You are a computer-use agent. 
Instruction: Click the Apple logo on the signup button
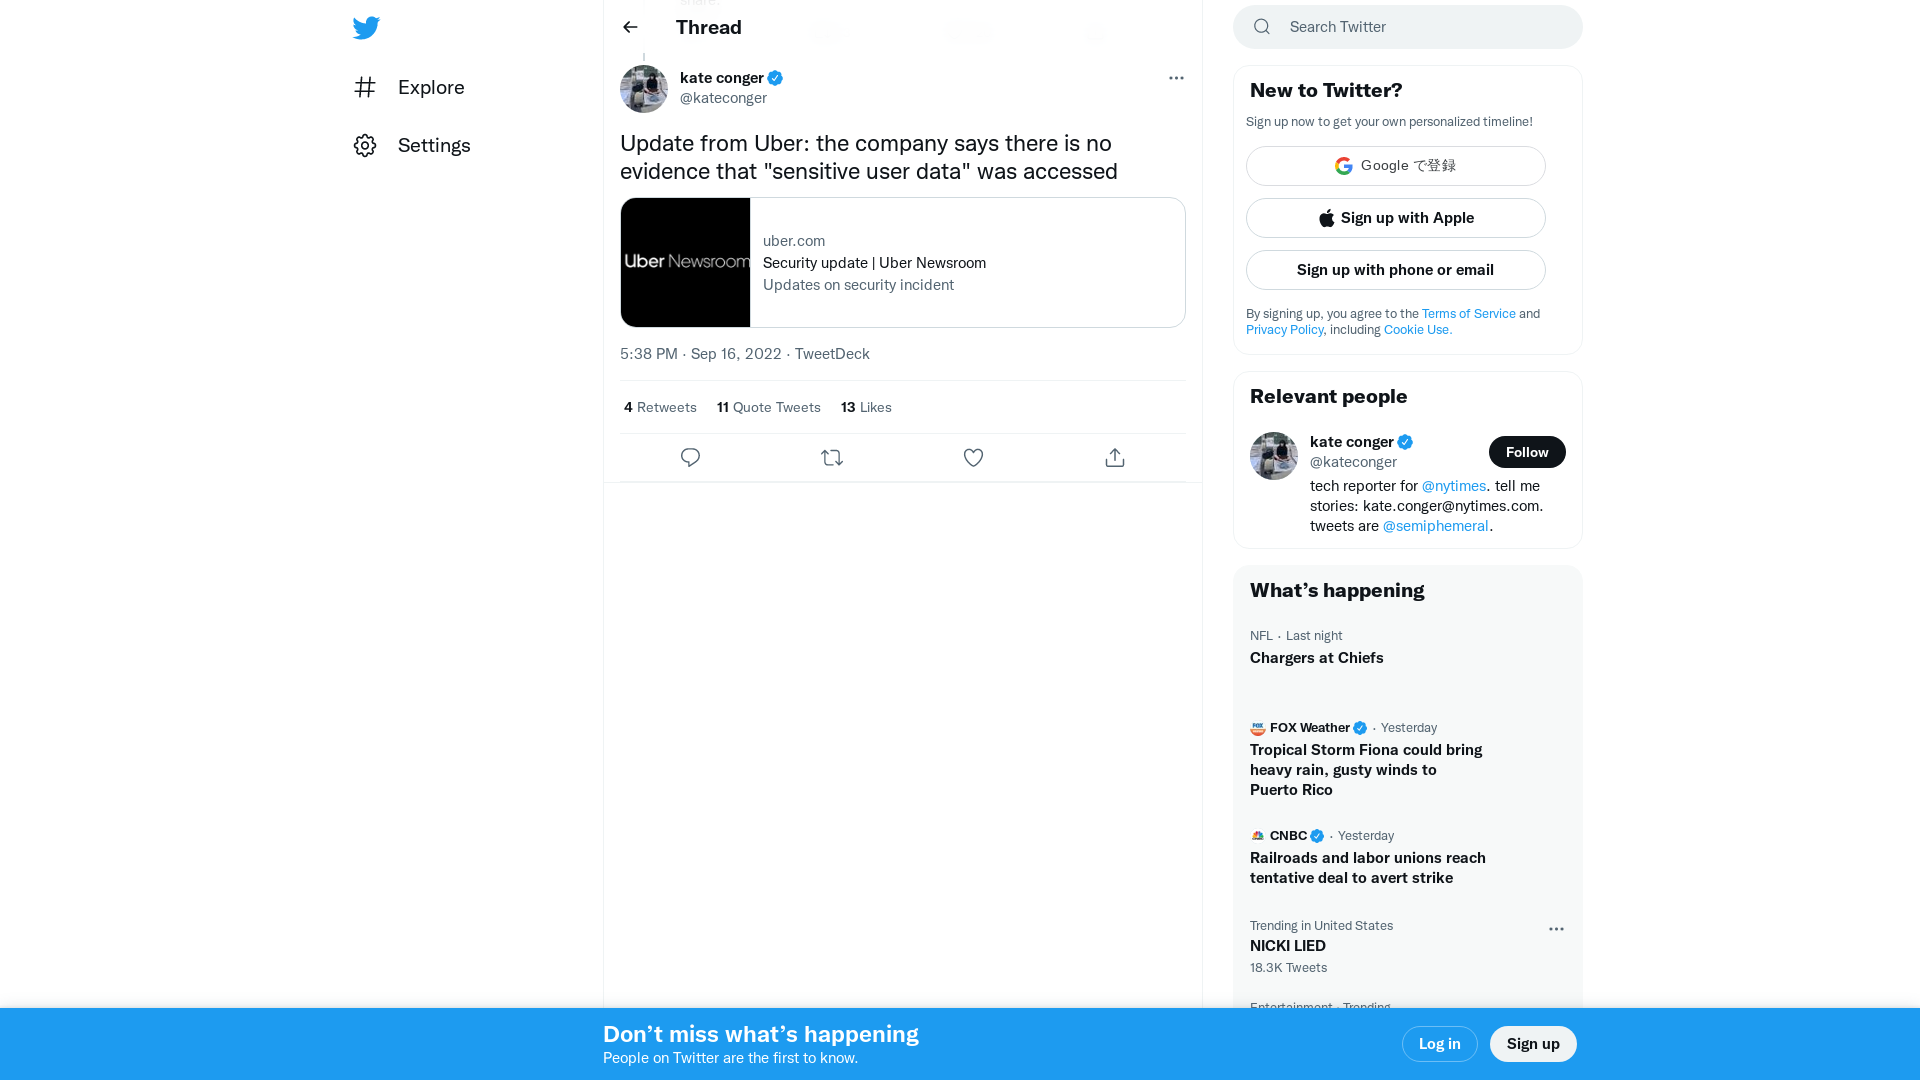pyautogui.click(x=1326, y=218)
